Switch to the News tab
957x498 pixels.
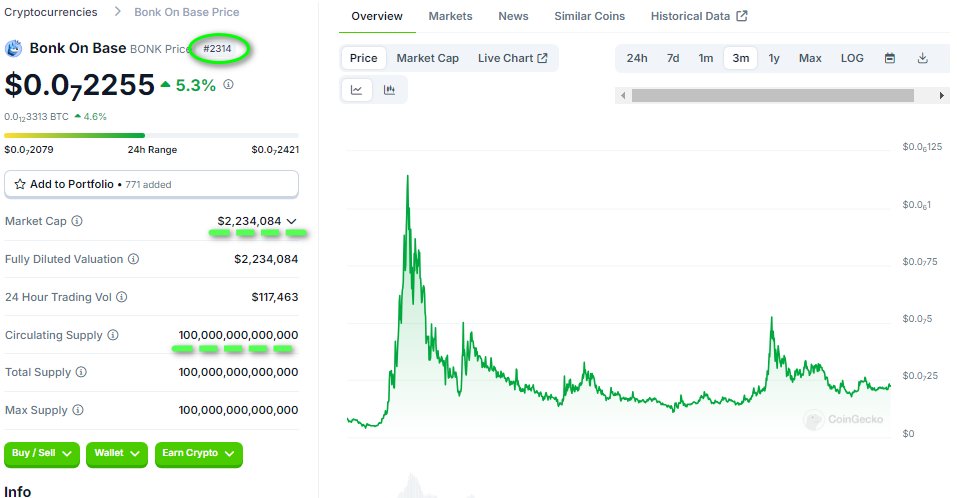point(513,16)
